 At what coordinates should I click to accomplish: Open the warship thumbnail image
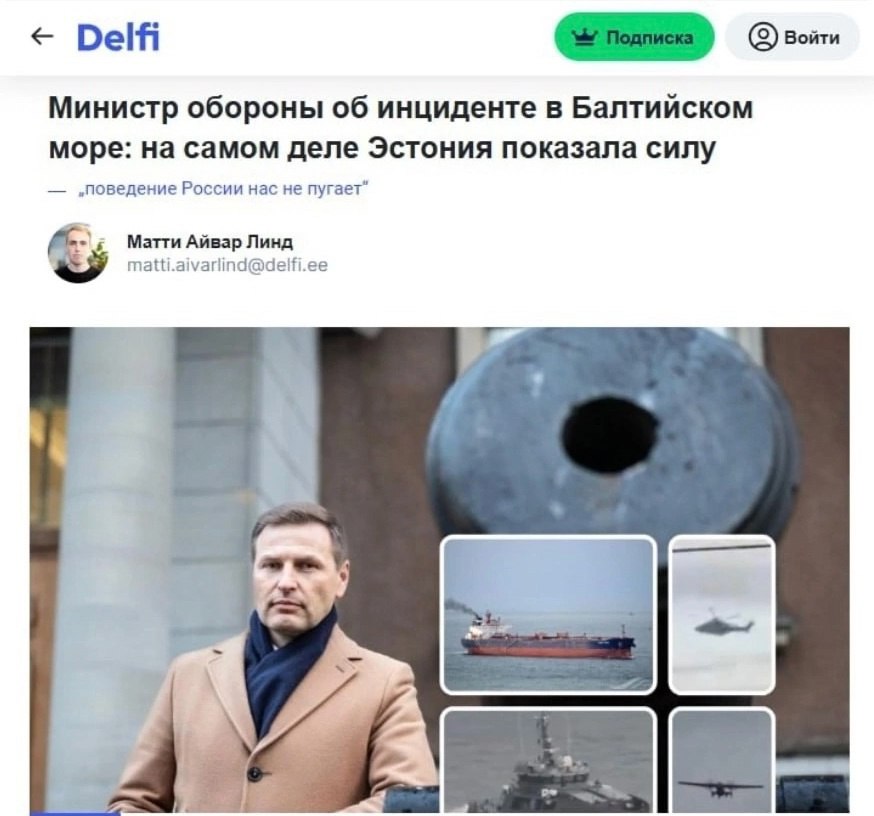coord(548,760)
